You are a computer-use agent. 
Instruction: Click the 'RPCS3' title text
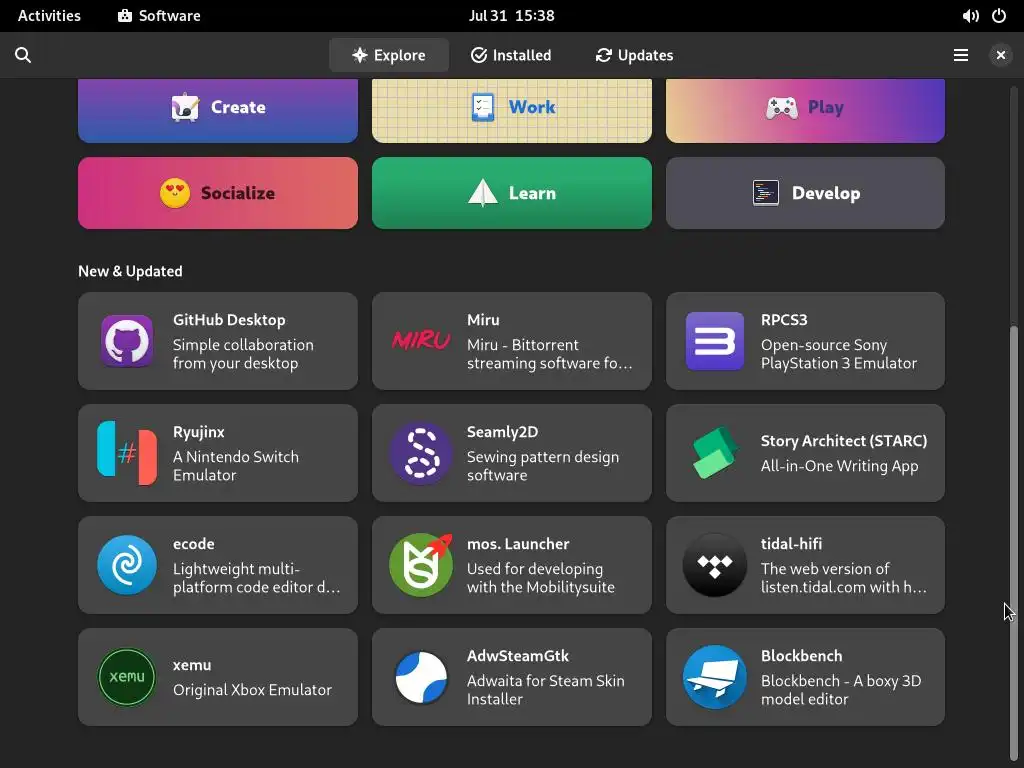784,320
